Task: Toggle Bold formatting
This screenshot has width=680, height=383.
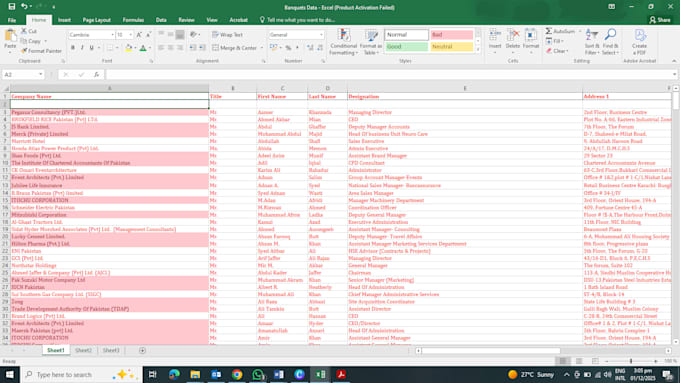Action: pos(72,48)
